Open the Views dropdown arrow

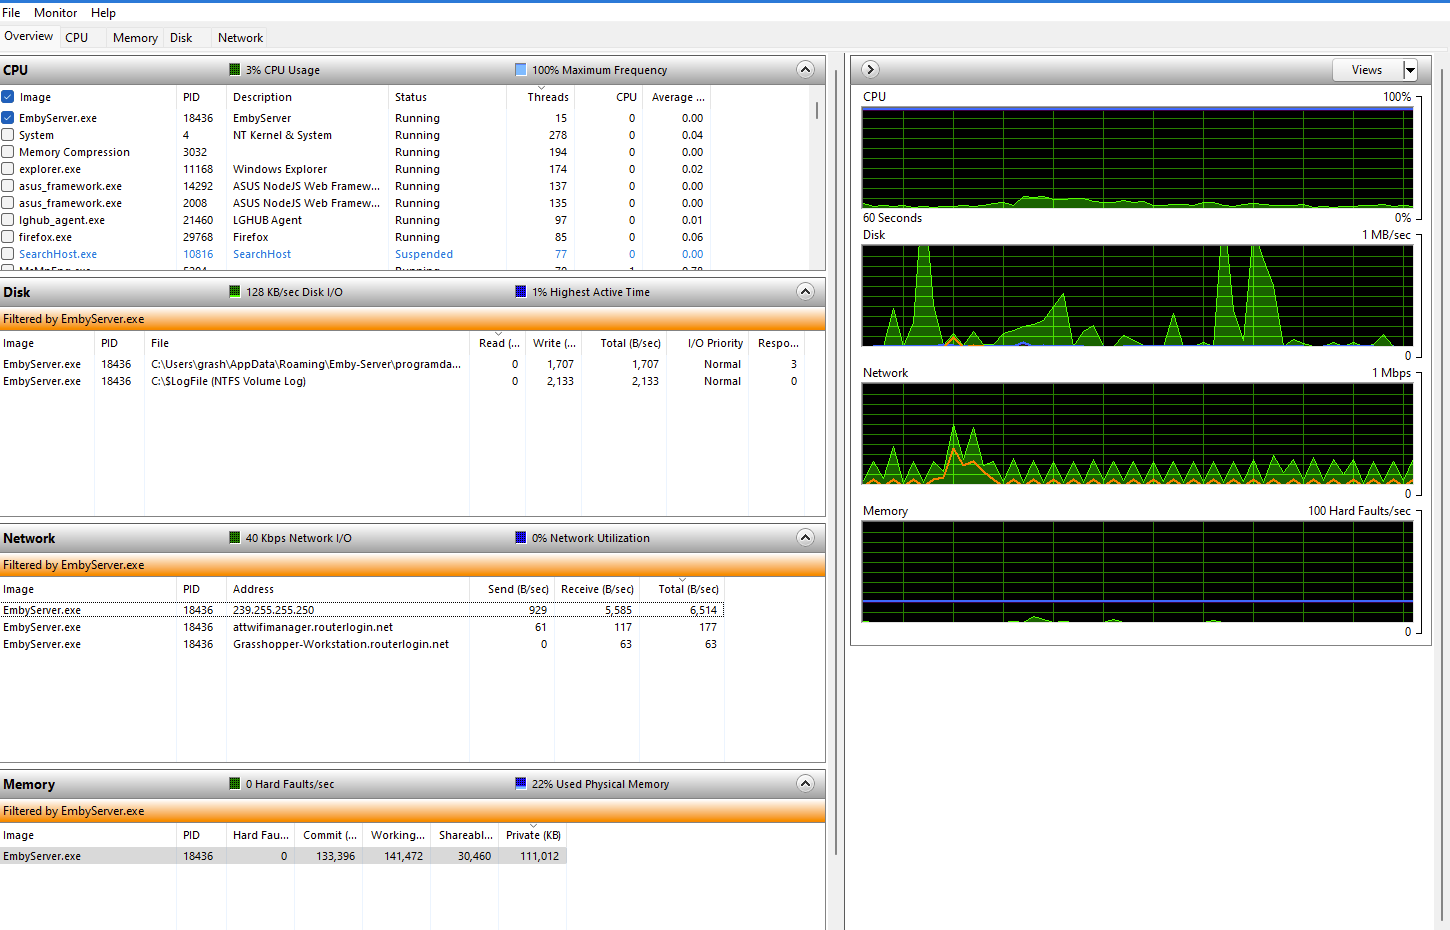pos(1410,70)
